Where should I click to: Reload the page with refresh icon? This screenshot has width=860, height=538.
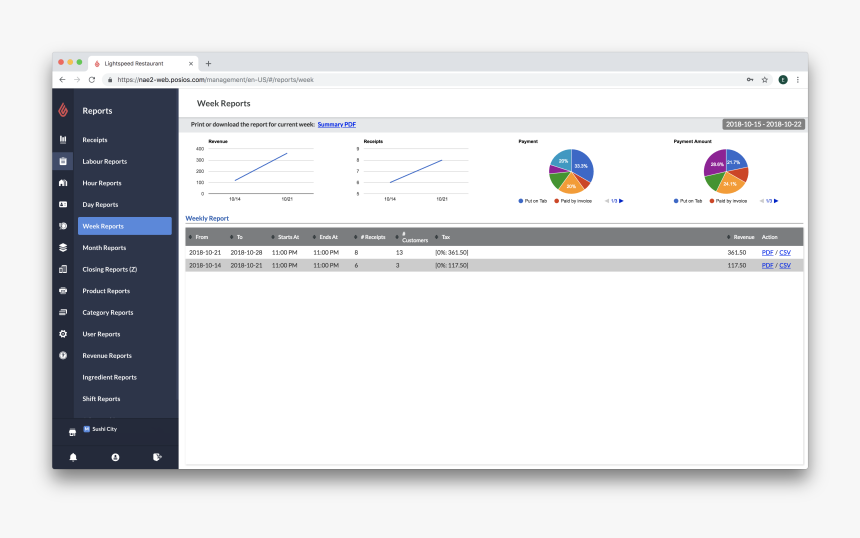[92, 80]
